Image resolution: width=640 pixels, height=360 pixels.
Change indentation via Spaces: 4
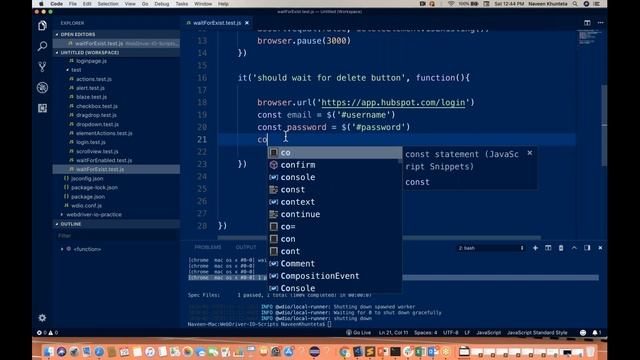click(x=425, y=333)
